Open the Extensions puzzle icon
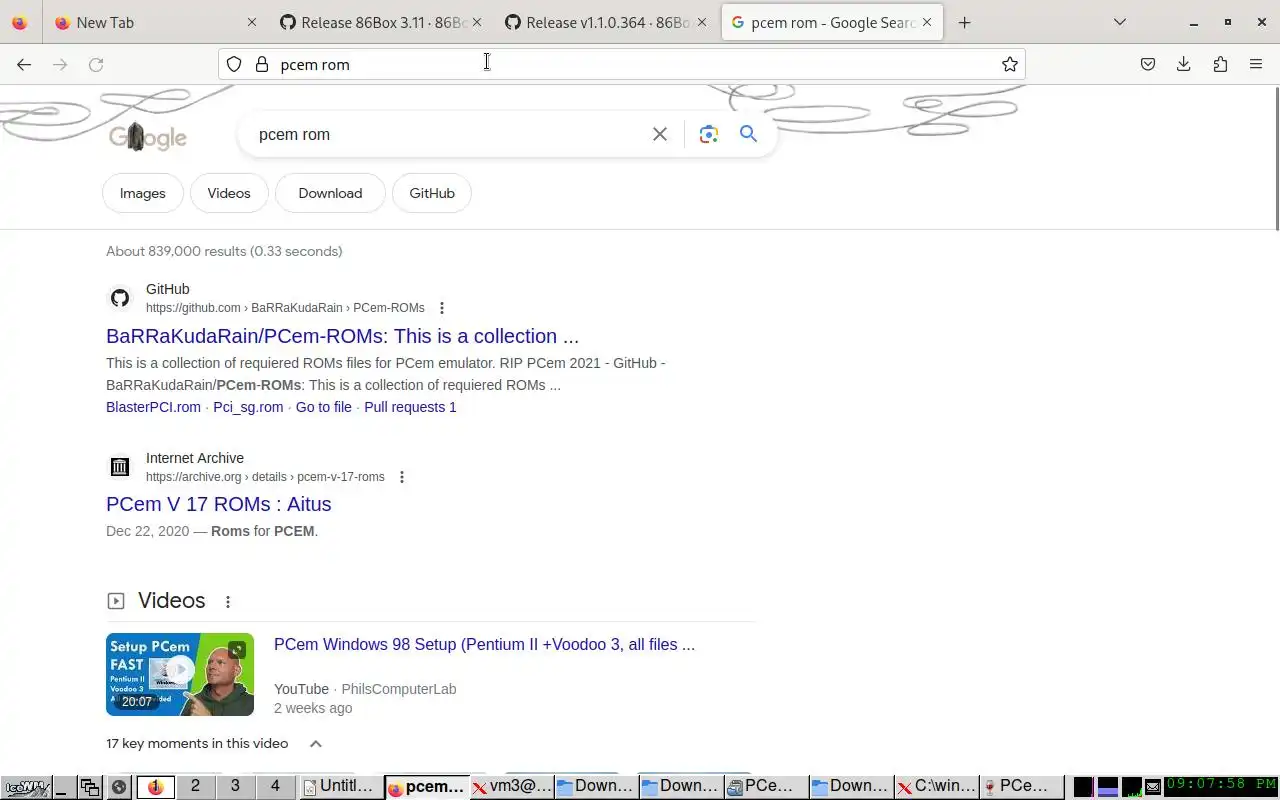The image size is (1280, 800). tap(1220, 64)
